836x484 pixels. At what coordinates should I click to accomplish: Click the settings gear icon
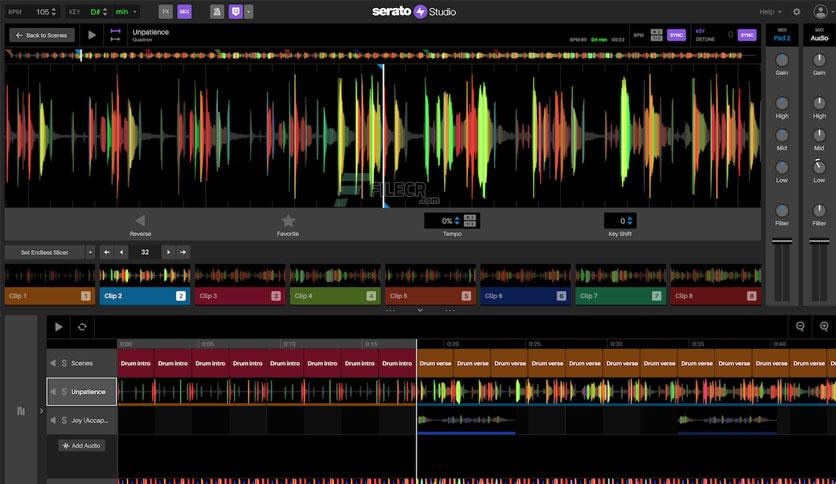797,12
